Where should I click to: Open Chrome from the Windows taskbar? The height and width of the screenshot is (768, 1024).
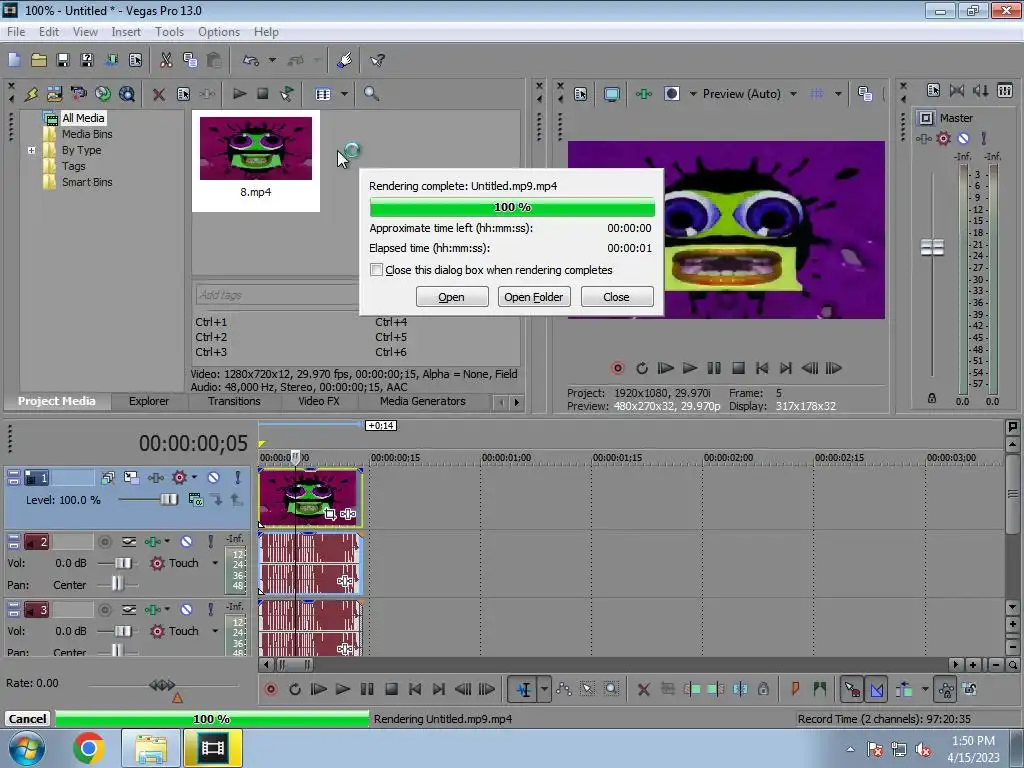(x=89, y=748)
